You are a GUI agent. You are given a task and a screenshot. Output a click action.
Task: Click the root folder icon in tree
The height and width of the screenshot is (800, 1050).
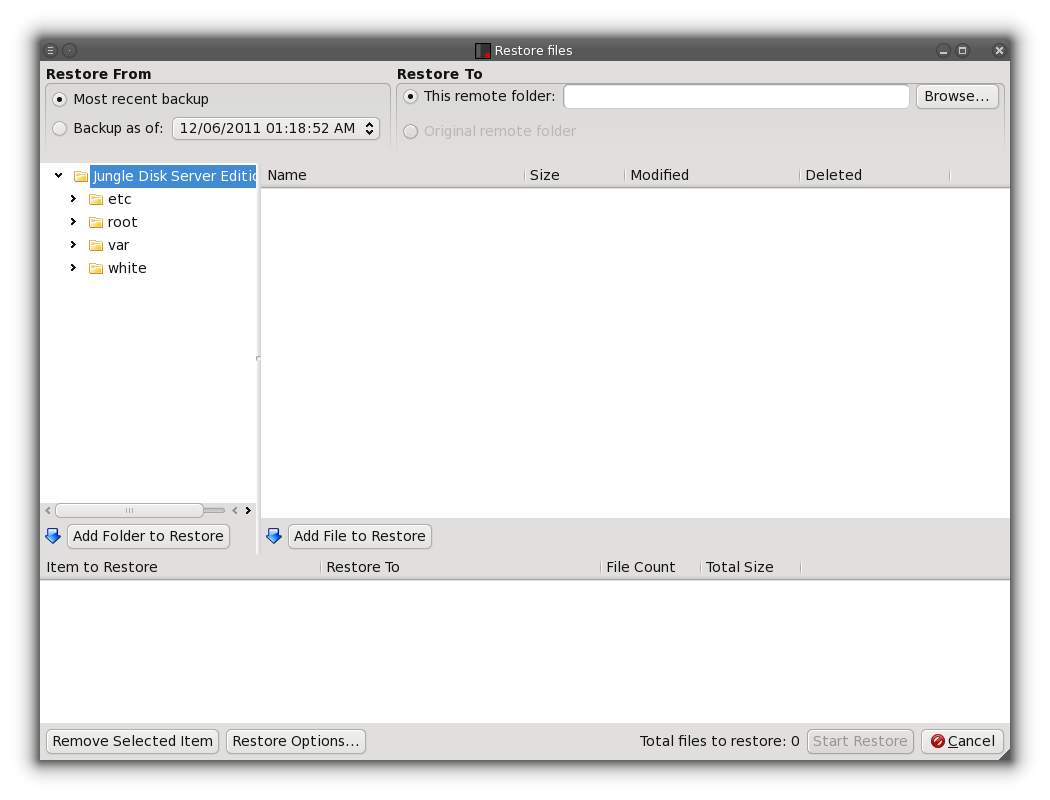(96, 222)
